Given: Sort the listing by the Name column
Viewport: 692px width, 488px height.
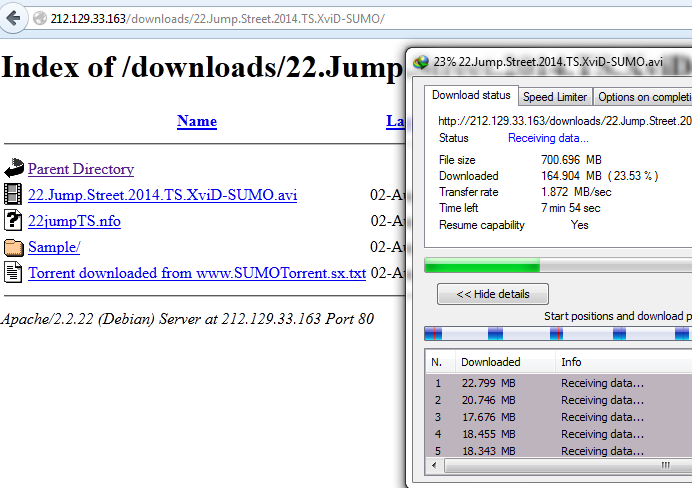Looking at the screenshot, I should 197,121.
